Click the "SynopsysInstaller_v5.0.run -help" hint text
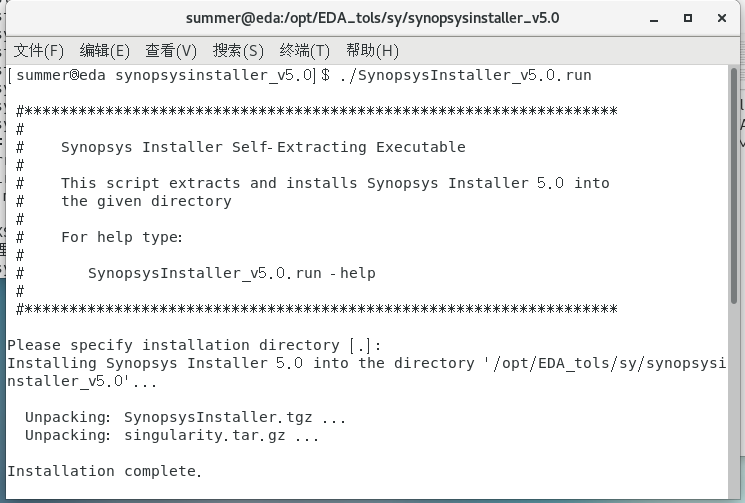 [x=231, y=273]
